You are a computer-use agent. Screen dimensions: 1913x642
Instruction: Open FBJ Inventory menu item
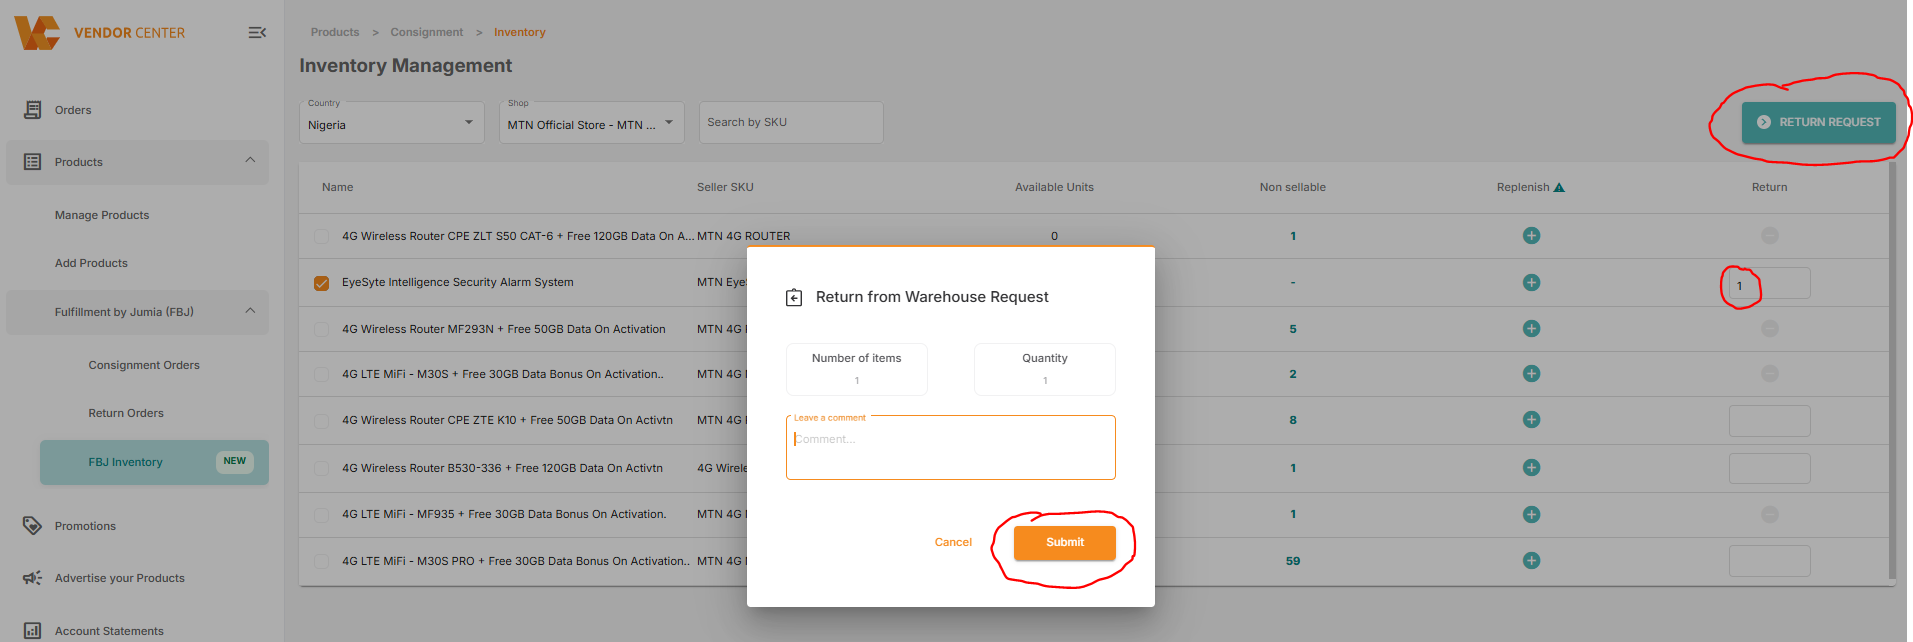tap(154, 462)
